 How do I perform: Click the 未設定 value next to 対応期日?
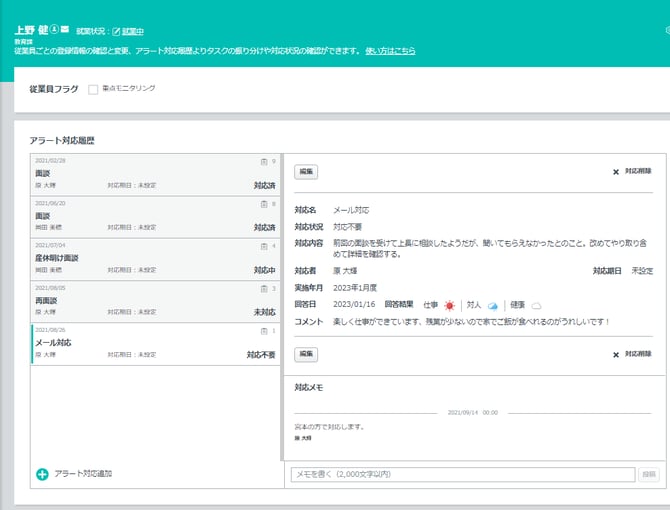(642, 271)
